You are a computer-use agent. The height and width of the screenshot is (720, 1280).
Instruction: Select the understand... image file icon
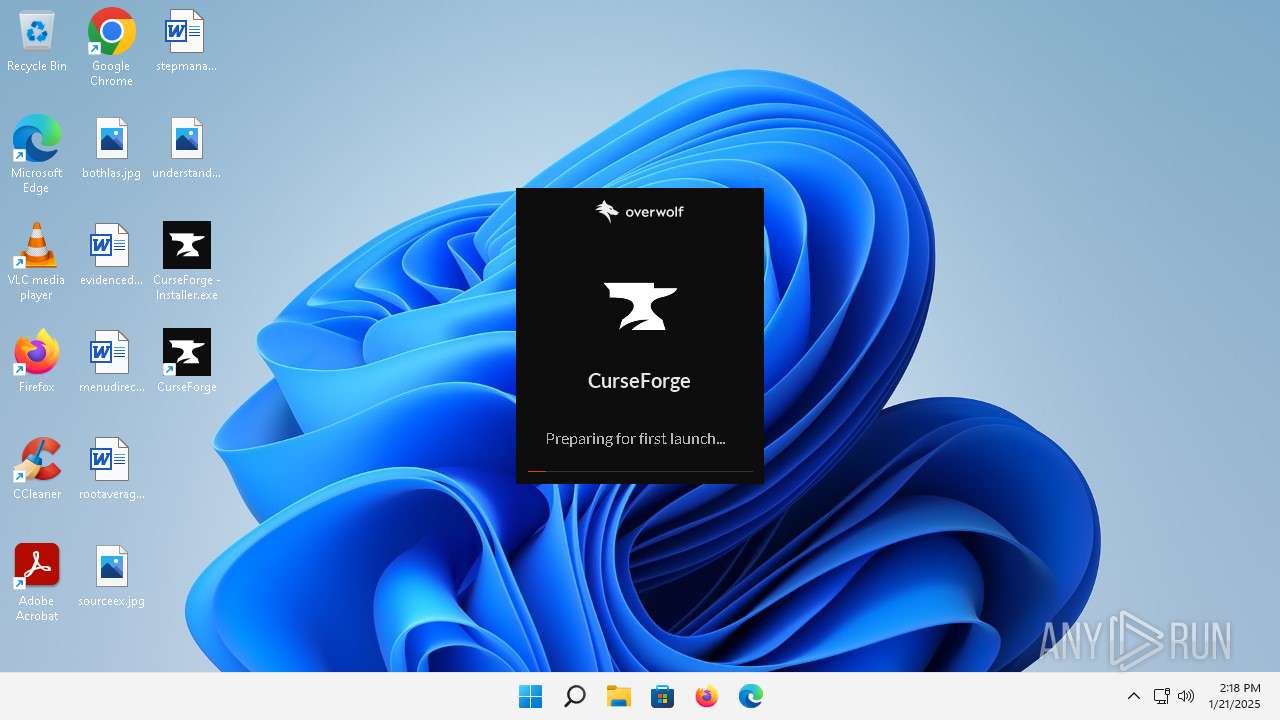pos(186,148)
